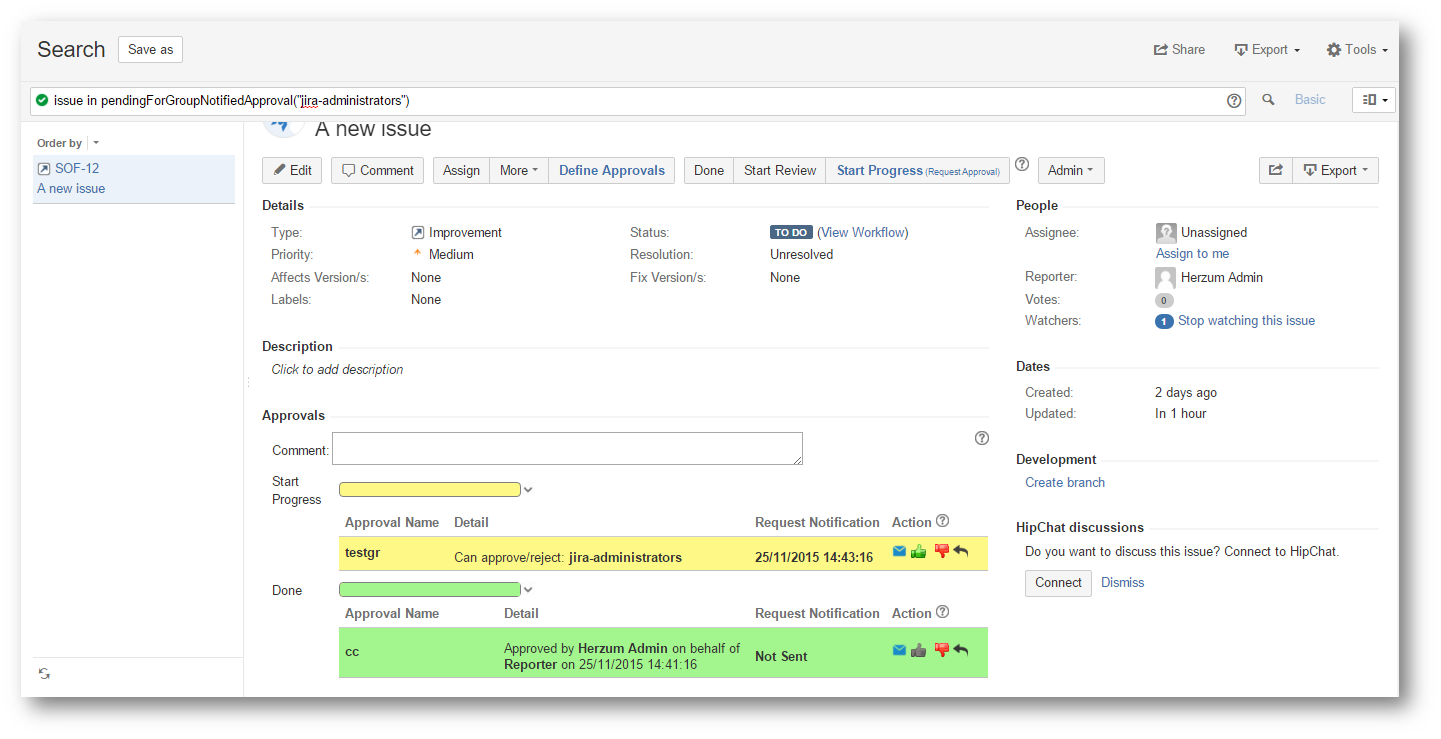Image resolution: width=1441 pixels, height=739 pixels.
Task: Click Define Approvals
Action: [612, 170]
